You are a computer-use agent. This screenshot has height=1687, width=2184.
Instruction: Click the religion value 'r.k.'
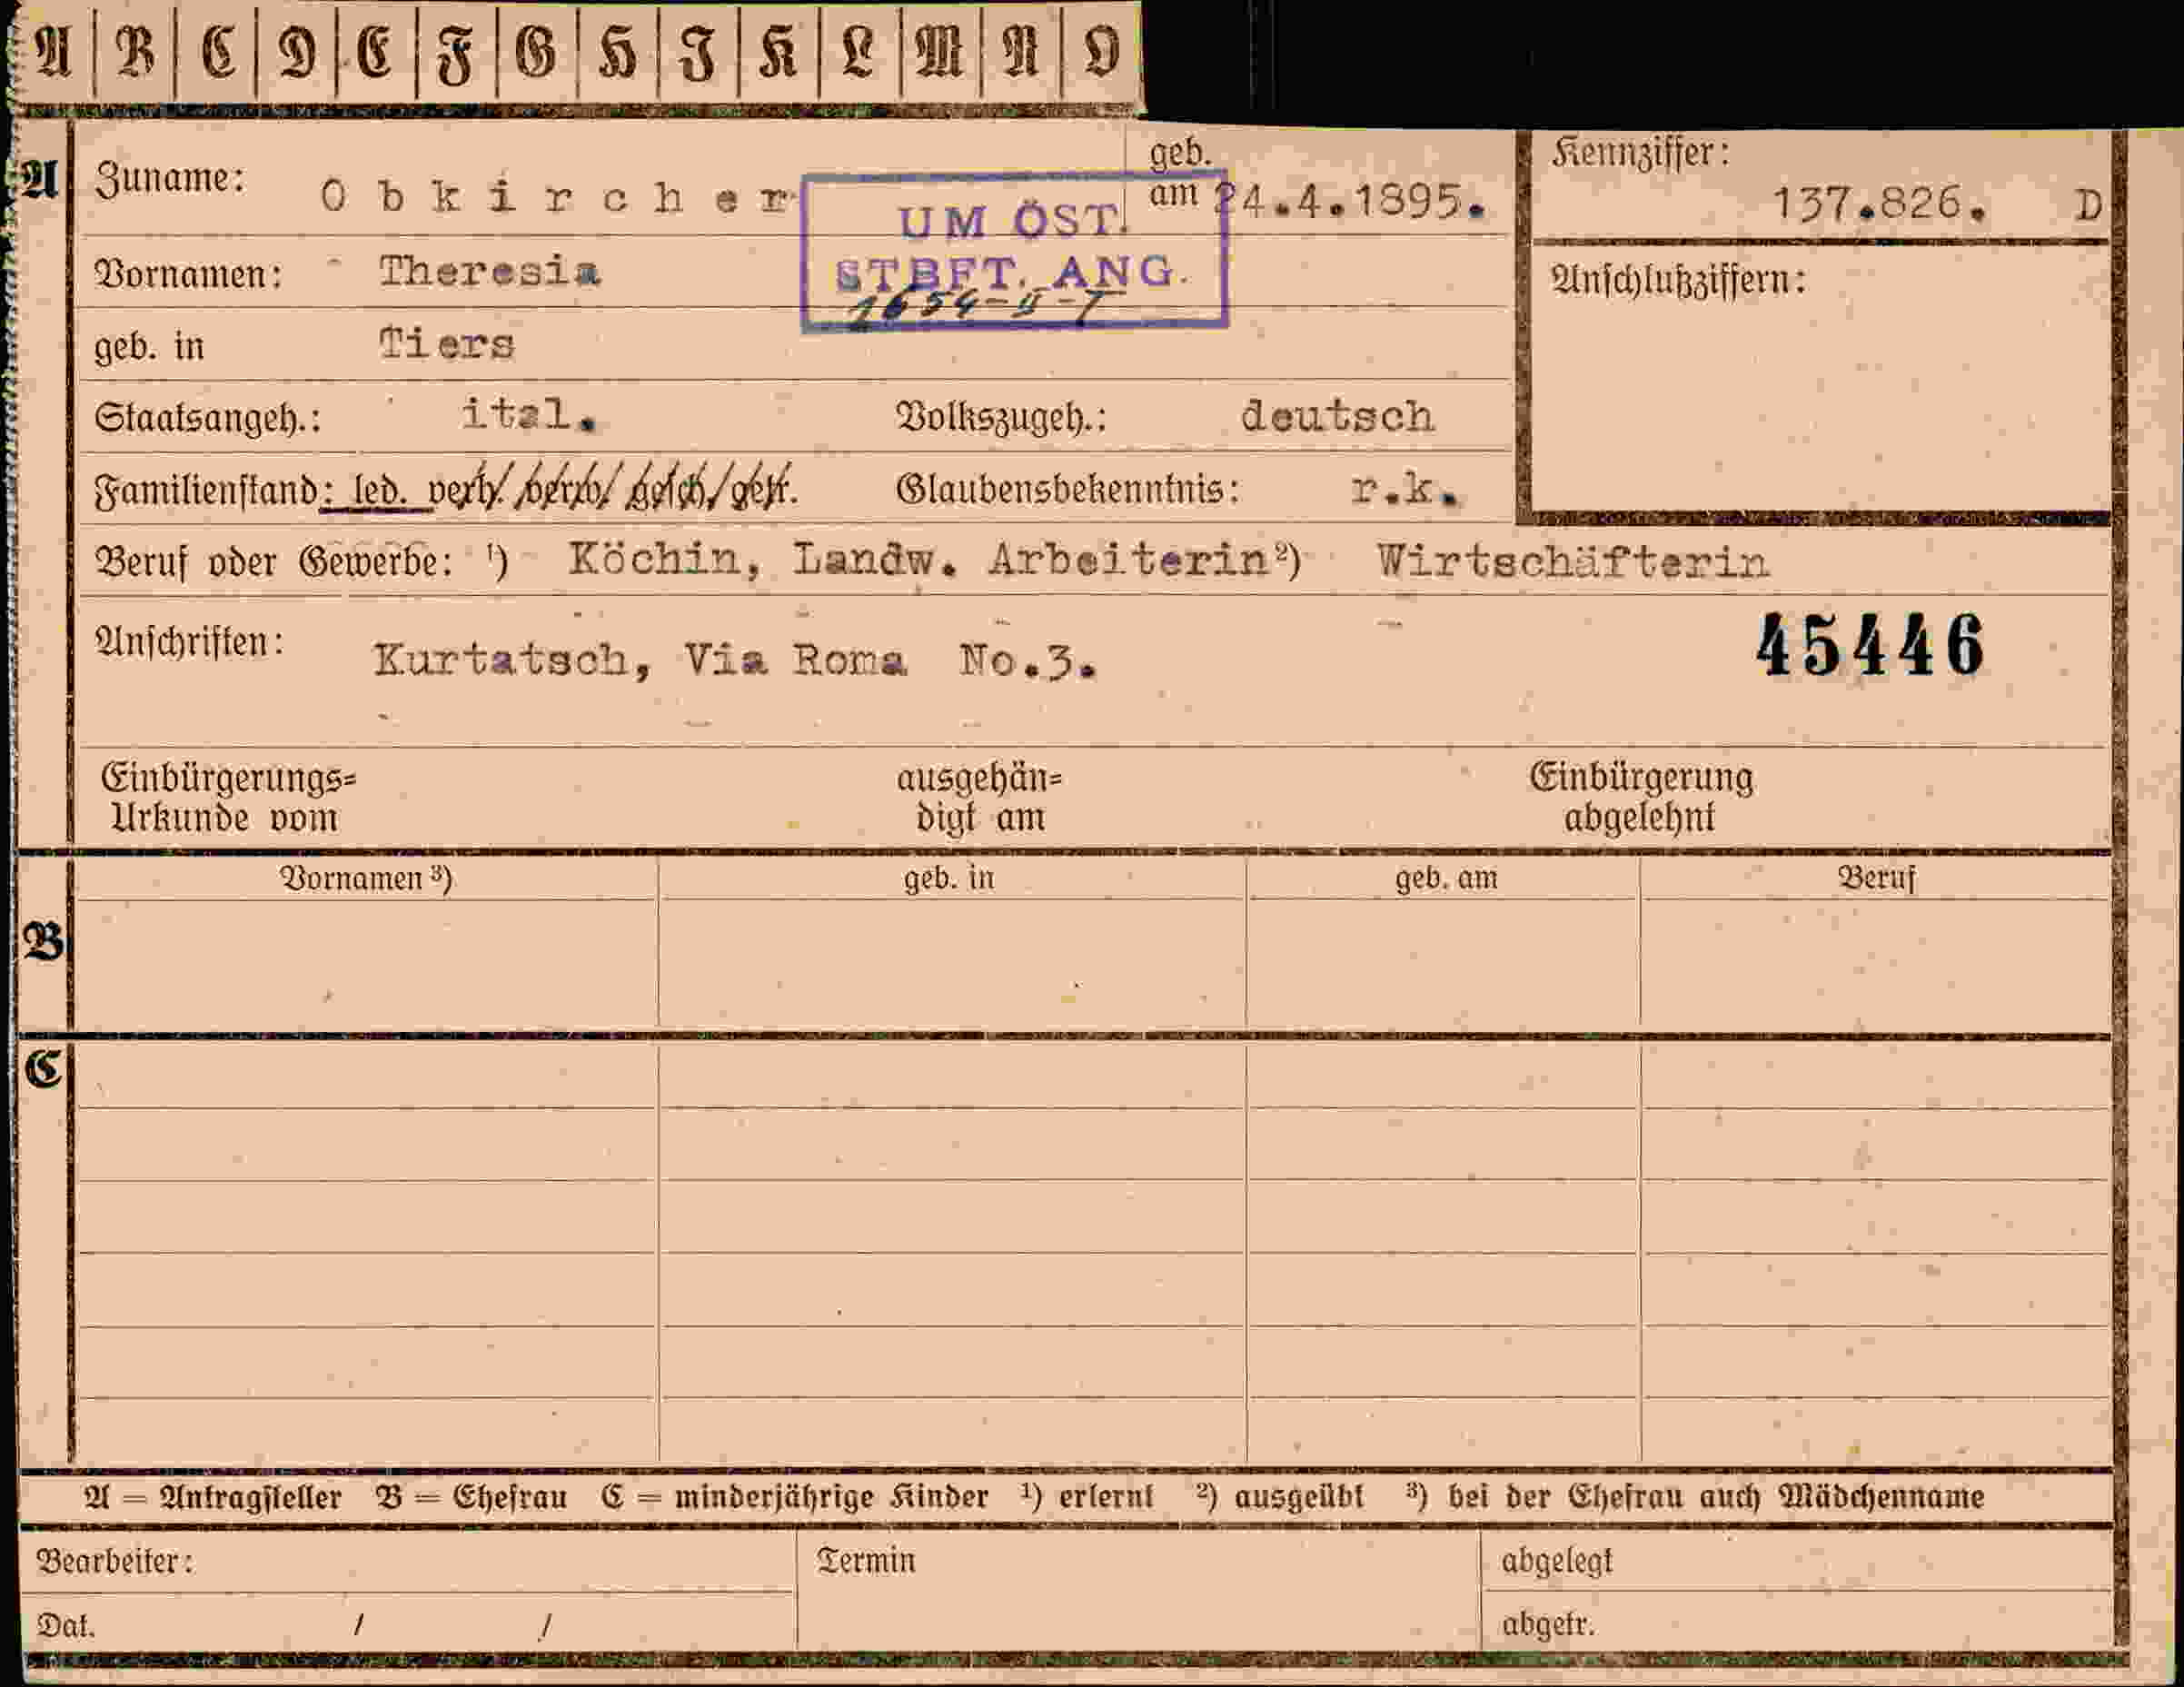coord(1405,489)
